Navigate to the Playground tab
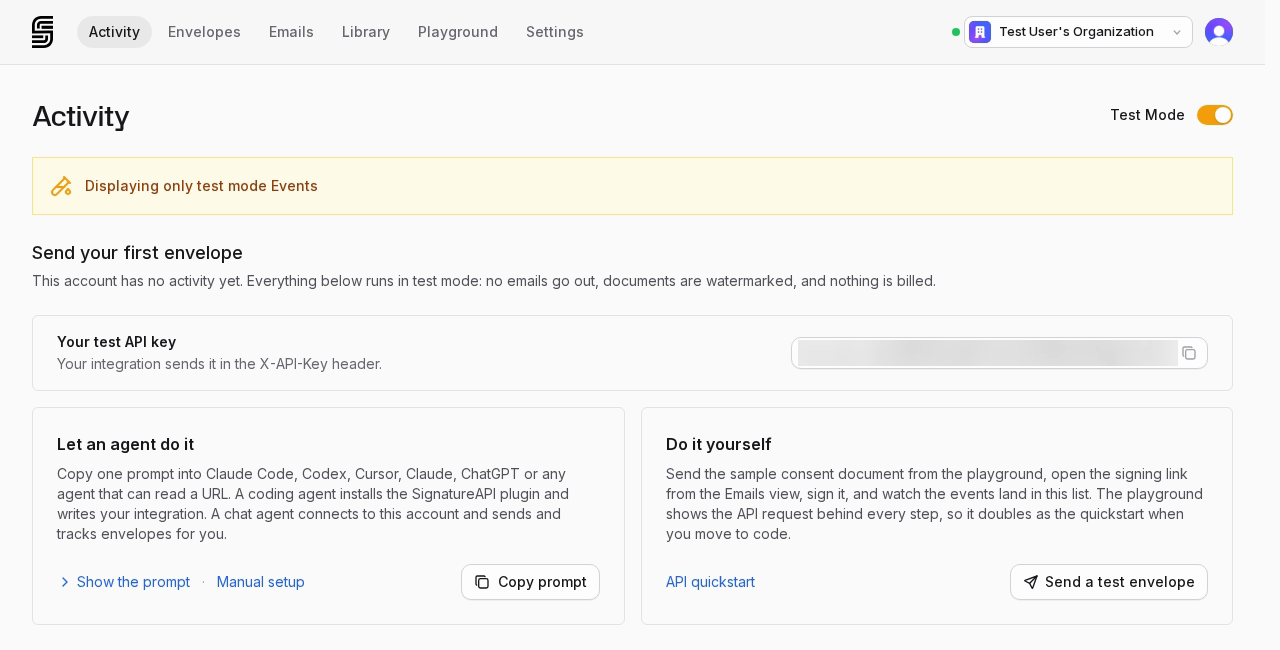Screen dimensions: 1280x650 pyautogui.click(x=458, y=32)
